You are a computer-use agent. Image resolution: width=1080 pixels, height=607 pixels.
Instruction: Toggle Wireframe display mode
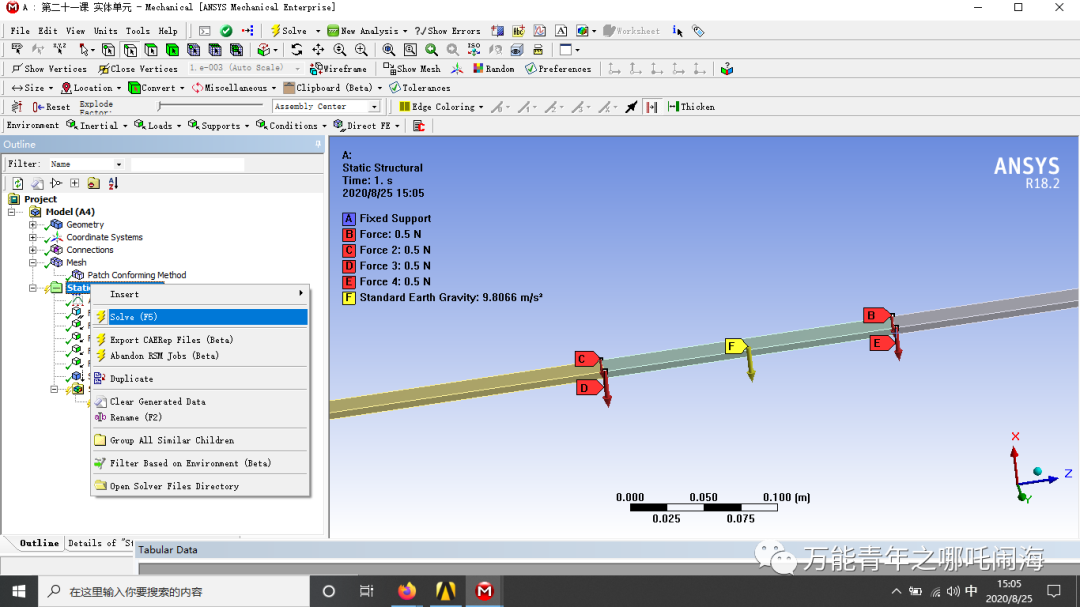click(x=338, y=69)
